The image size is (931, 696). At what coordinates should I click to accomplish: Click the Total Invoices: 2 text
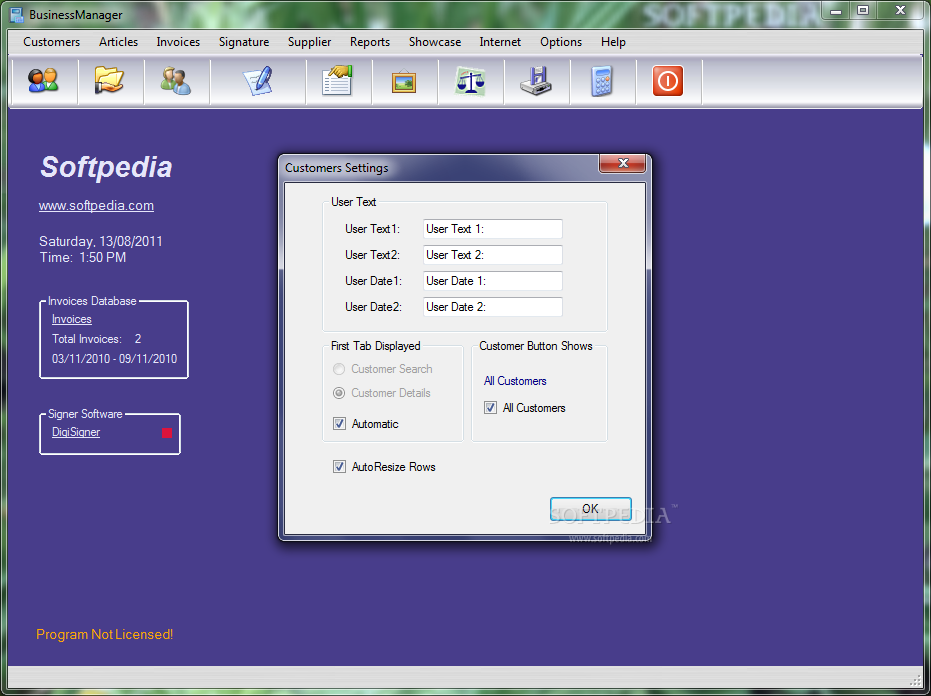(97, 338)
